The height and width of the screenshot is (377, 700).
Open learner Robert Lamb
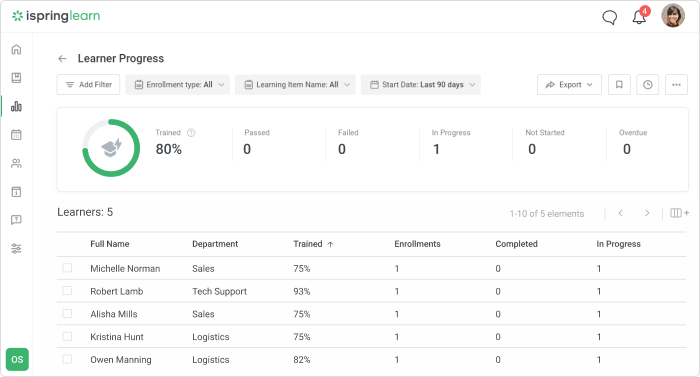pos(117,291)
